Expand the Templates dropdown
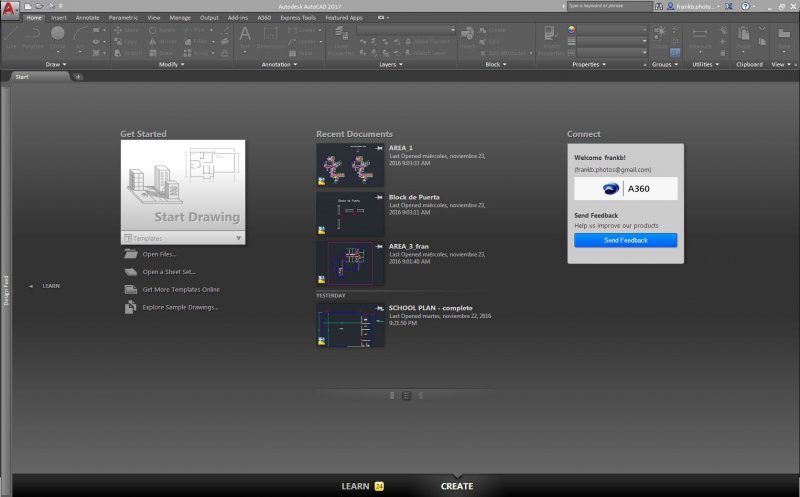The height and width of the screenshot is (497, 800). pos(239,239)
